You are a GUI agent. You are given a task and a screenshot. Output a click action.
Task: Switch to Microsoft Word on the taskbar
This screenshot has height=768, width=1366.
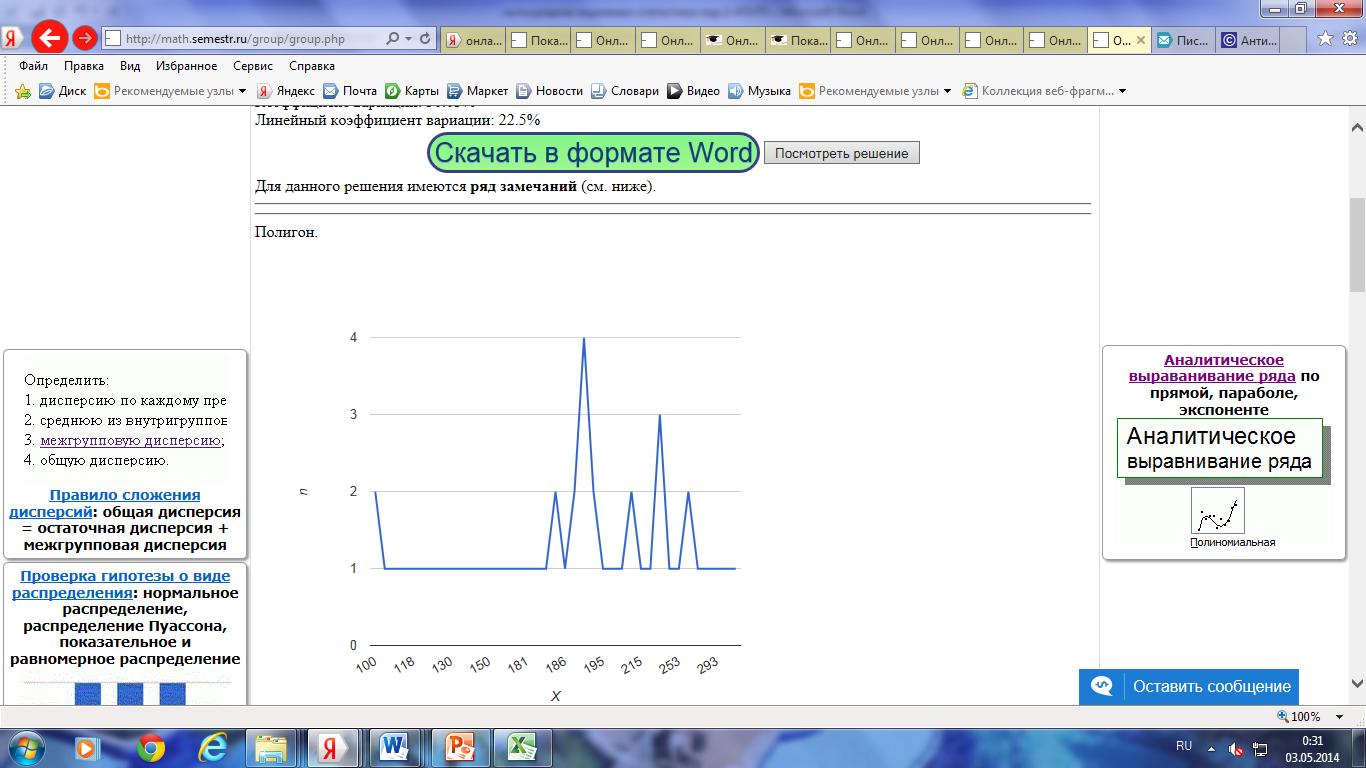pos(396,747)
